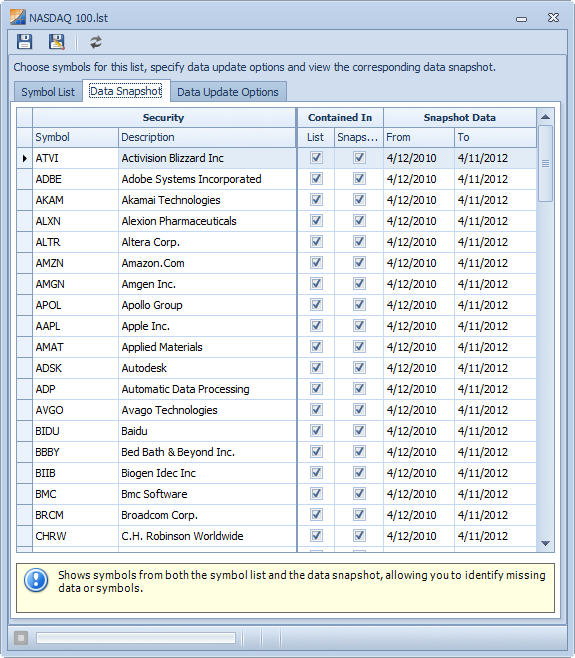Image resolution: width=575 pixels, height=658 pixels.
Task: Toggle List checkbox for AKAM
Action: [x=316, y=200]
